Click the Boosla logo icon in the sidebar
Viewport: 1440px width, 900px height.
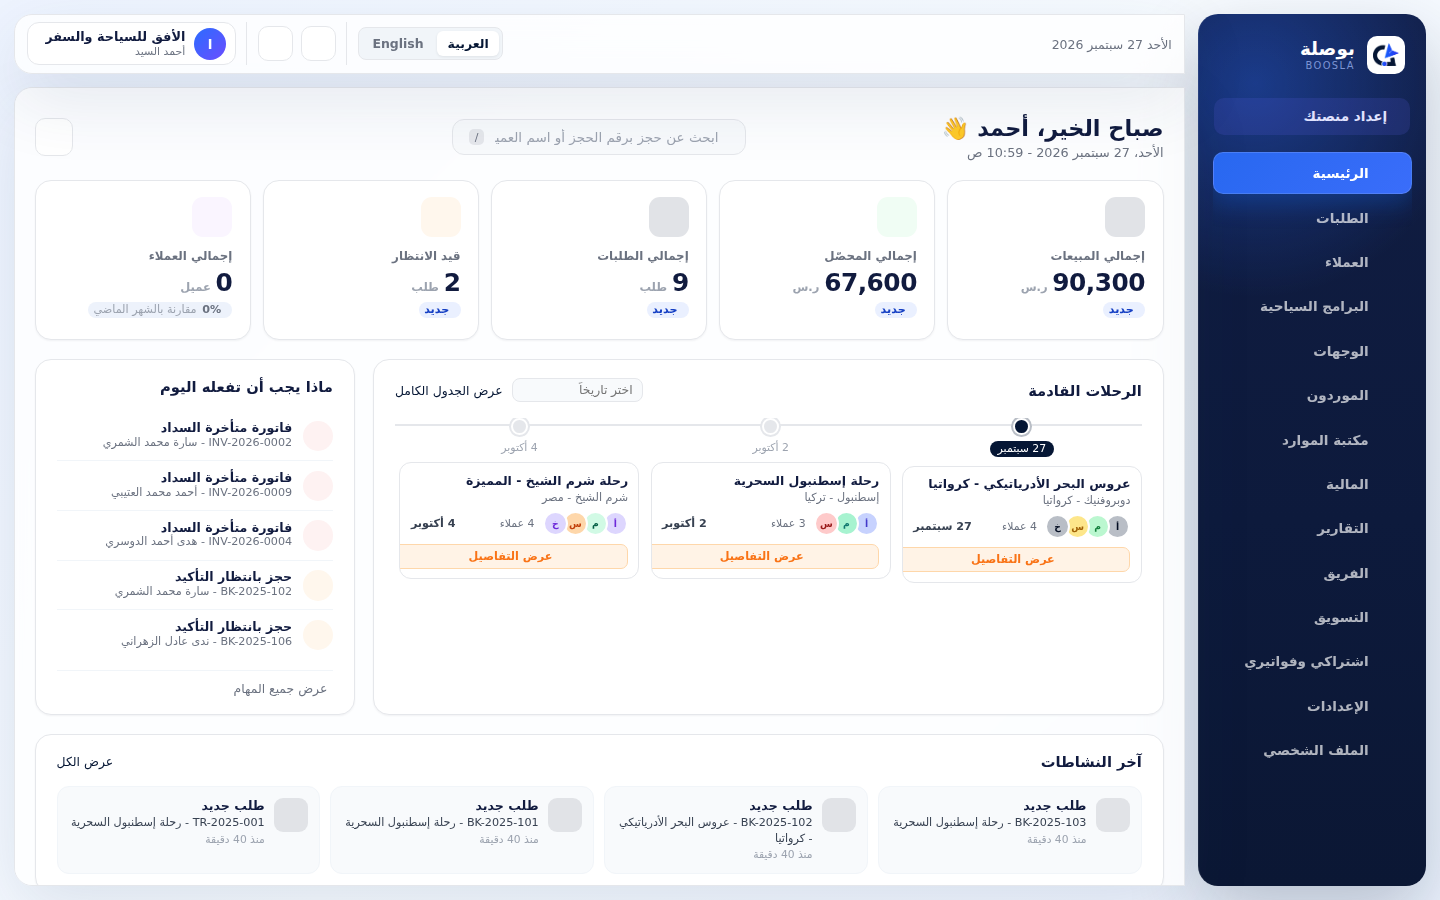[1386, 55]
